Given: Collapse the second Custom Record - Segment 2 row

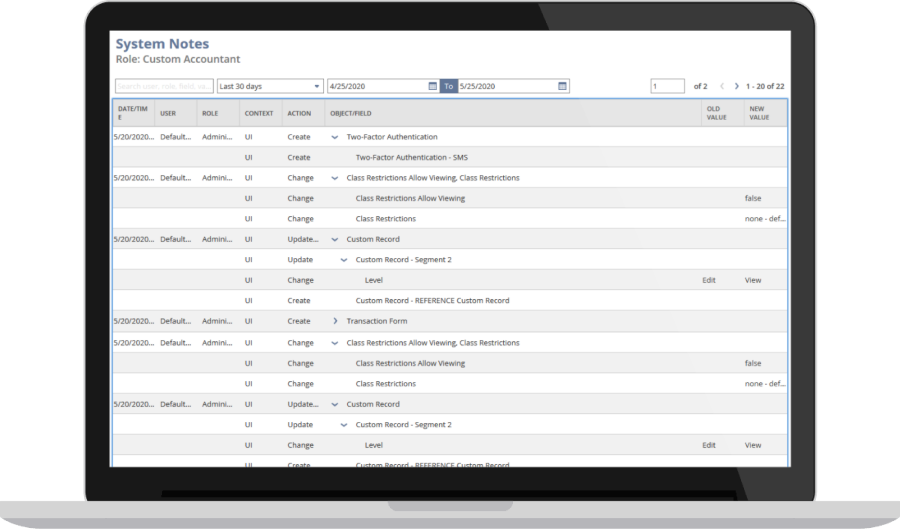Looking at the screenshot, I should click(344, 425).
